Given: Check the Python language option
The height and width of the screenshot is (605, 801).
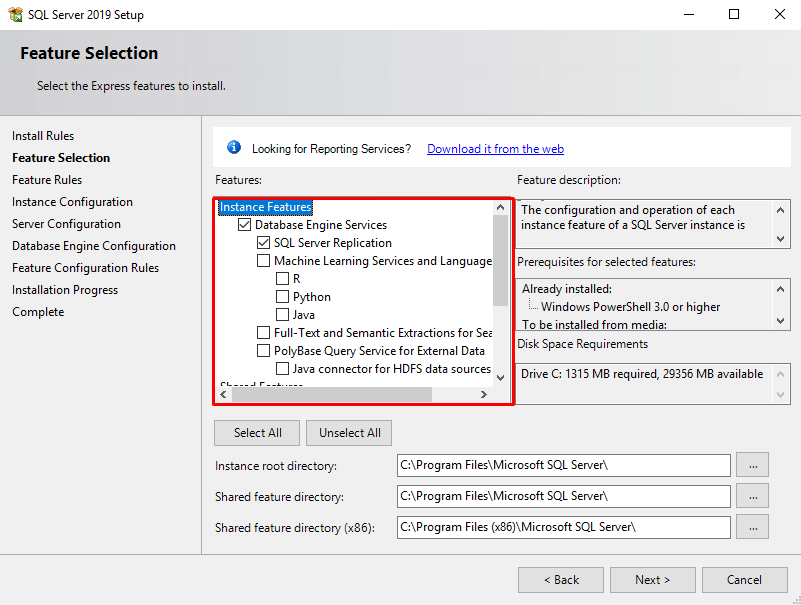Looking at the screenshot, I should [282, 296].
